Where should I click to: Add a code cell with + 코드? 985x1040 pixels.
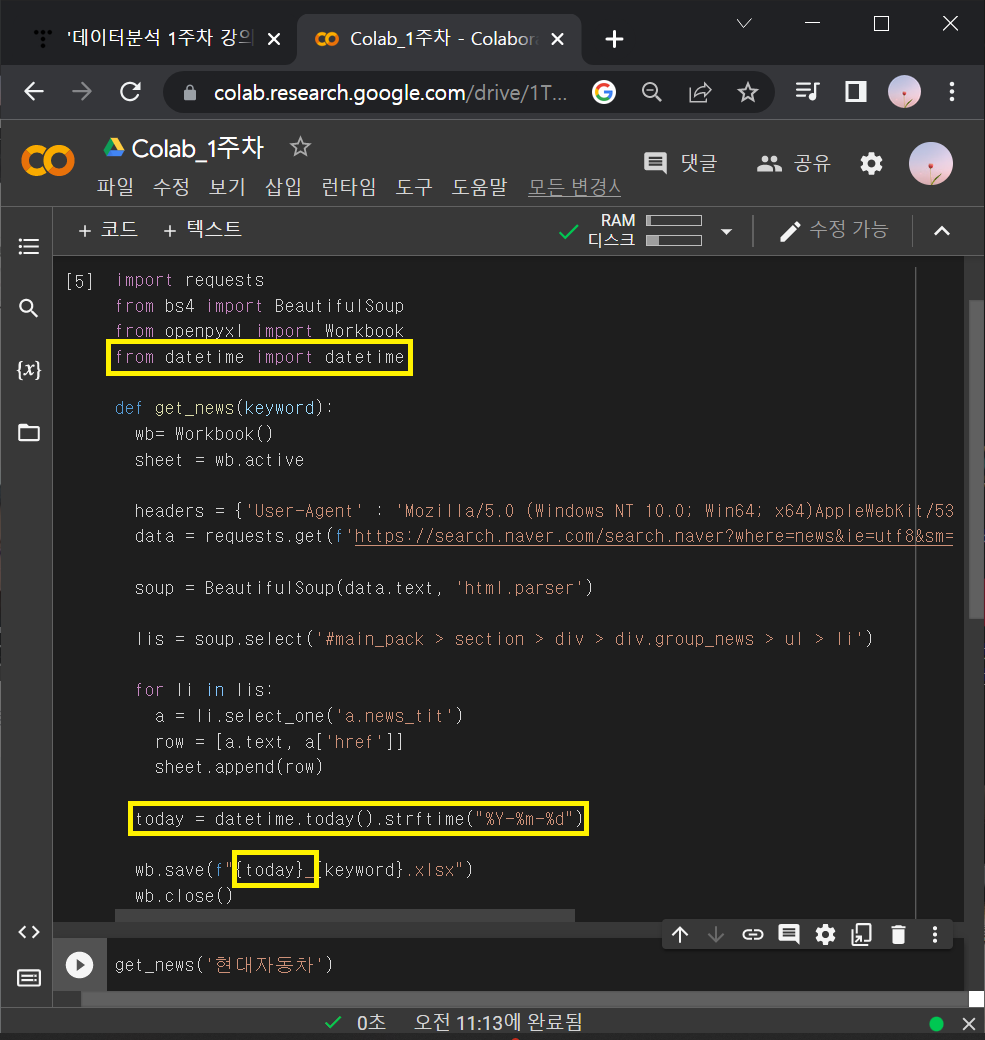(x=107, y=229)
